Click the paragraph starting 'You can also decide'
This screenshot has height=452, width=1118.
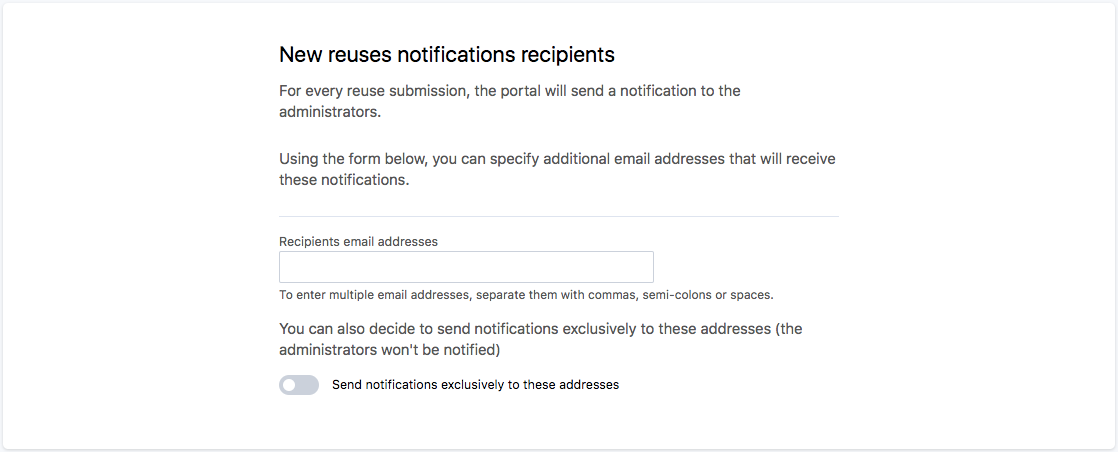(x=540, y=329)
